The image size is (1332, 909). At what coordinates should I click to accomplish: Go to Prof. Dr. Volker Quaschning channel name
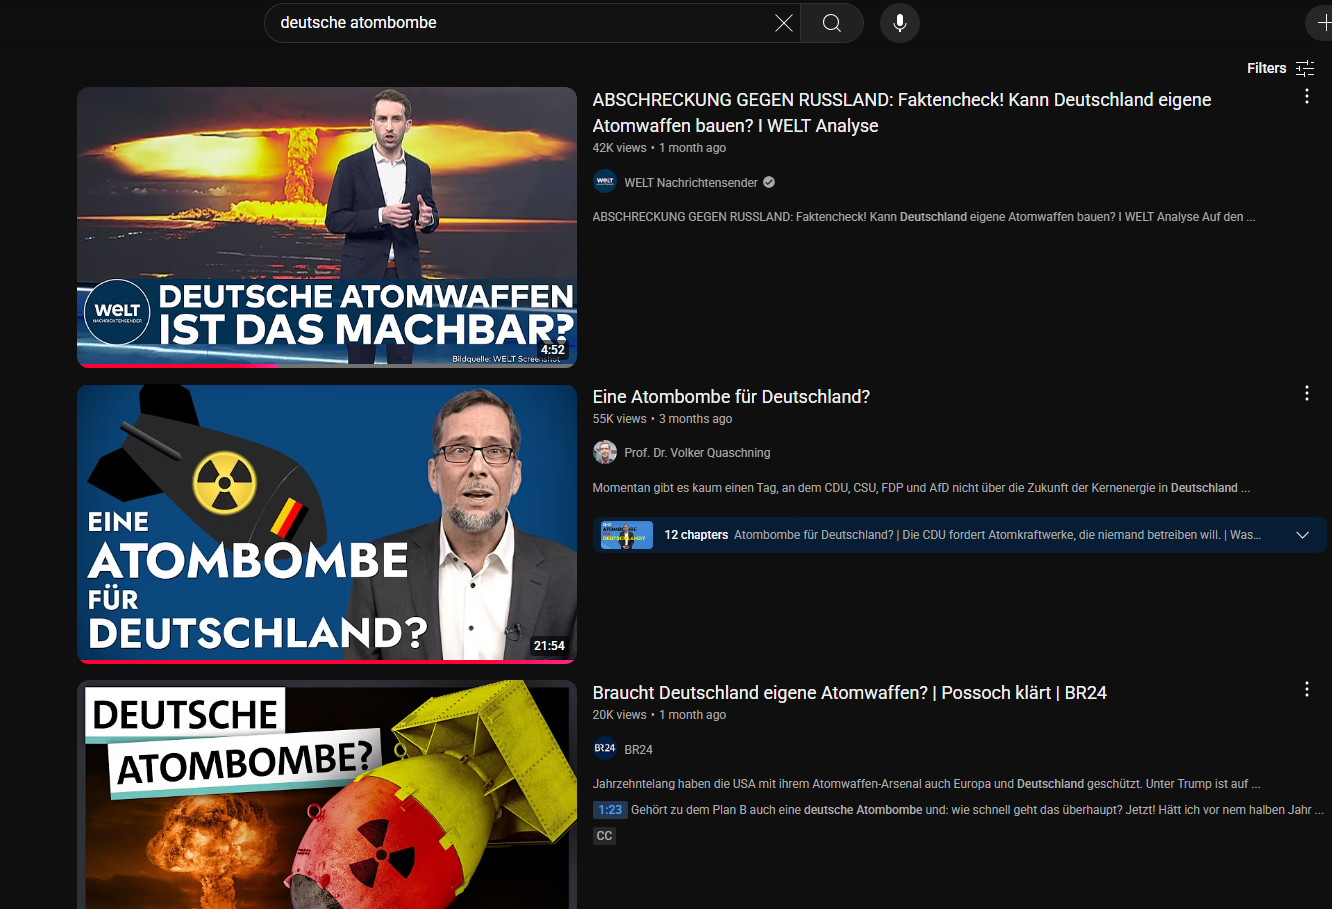click(697, 453)
